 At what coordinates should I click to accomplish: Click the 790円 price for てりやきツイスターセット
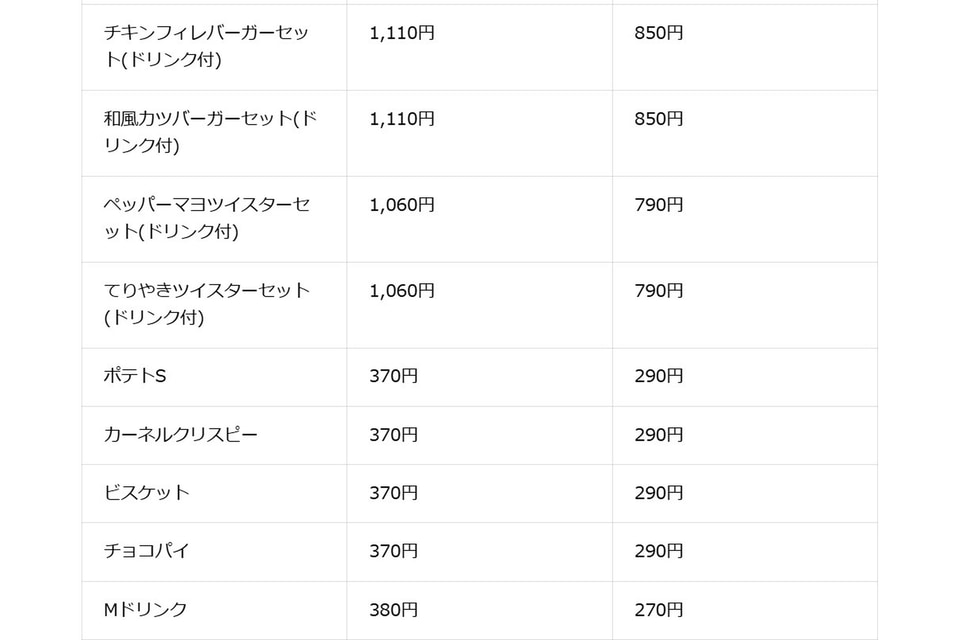click(x=659, y=291)
